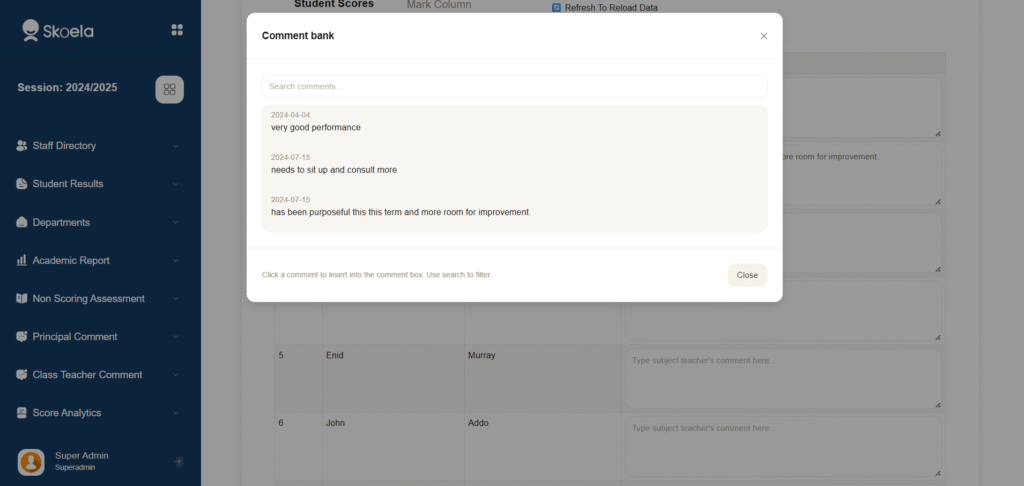The height and width of the screenshot is (486, 1024).
Task: Click the Super Admin avatar icon
Action: pyautogui.click(x=32, y=461)
